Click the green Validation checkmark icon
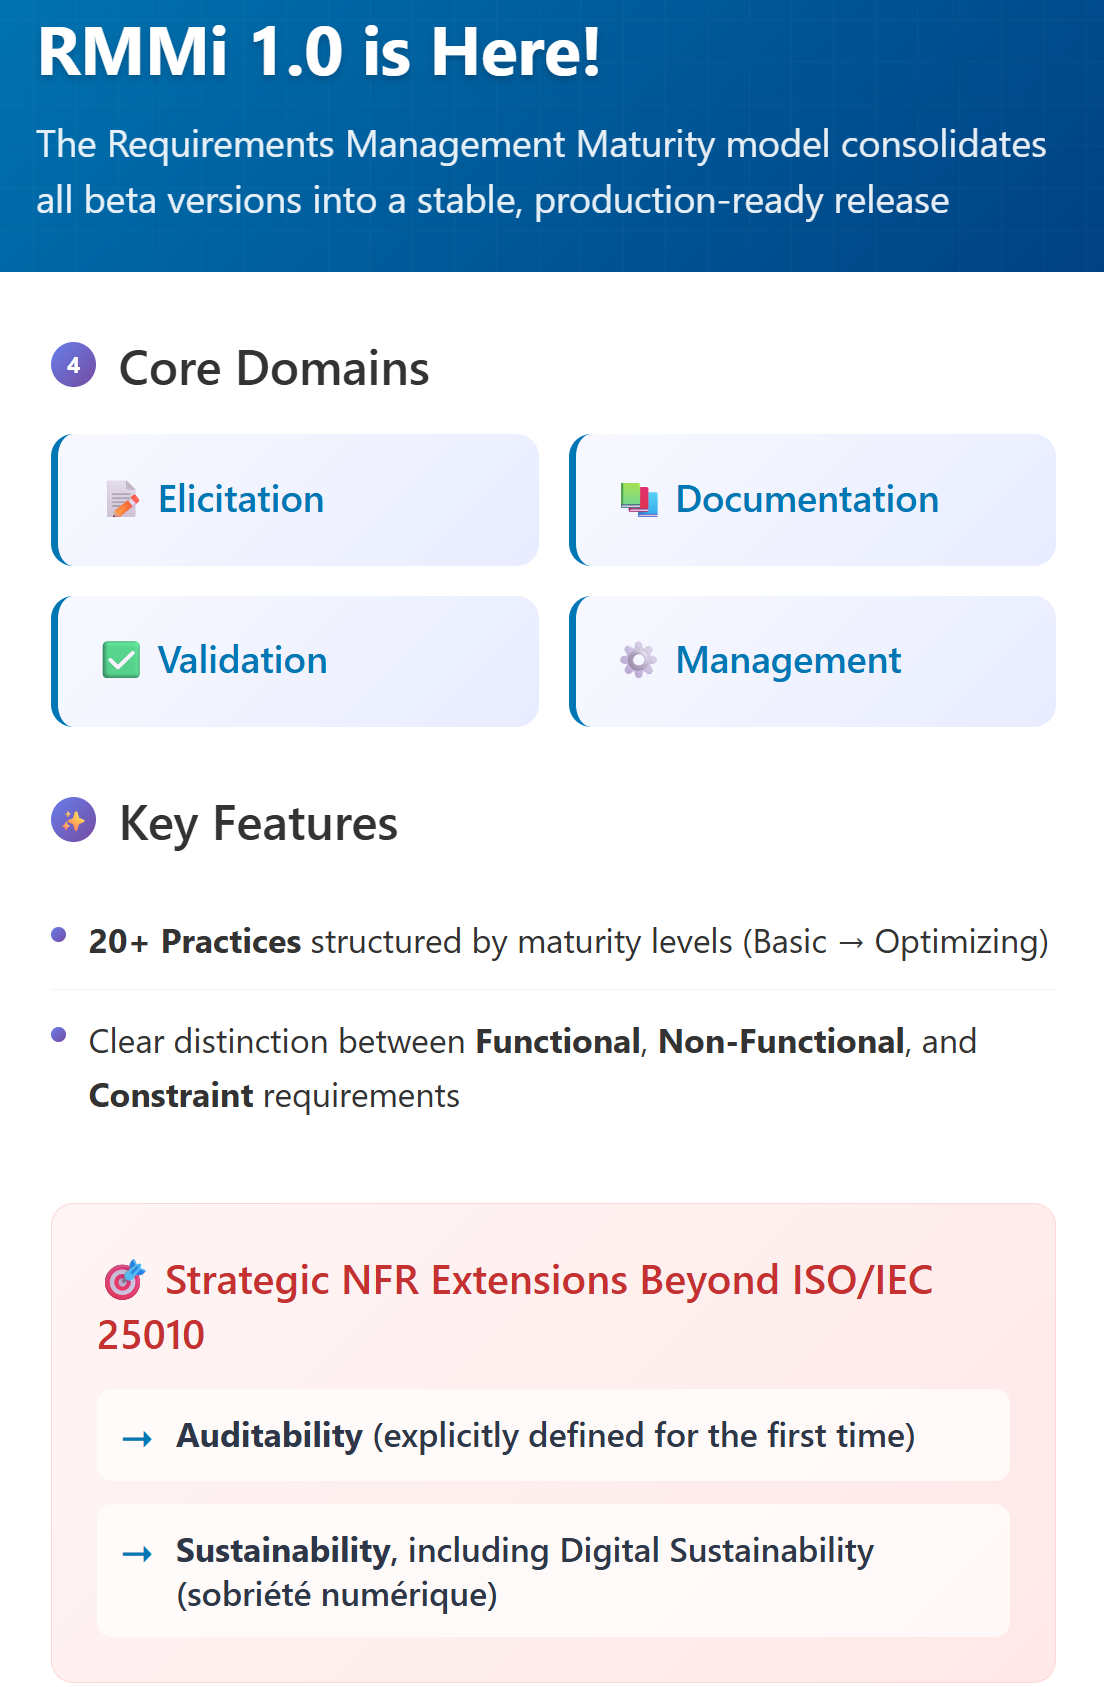The height and width of the screenshot is (1687, 1104). [122, 660]
